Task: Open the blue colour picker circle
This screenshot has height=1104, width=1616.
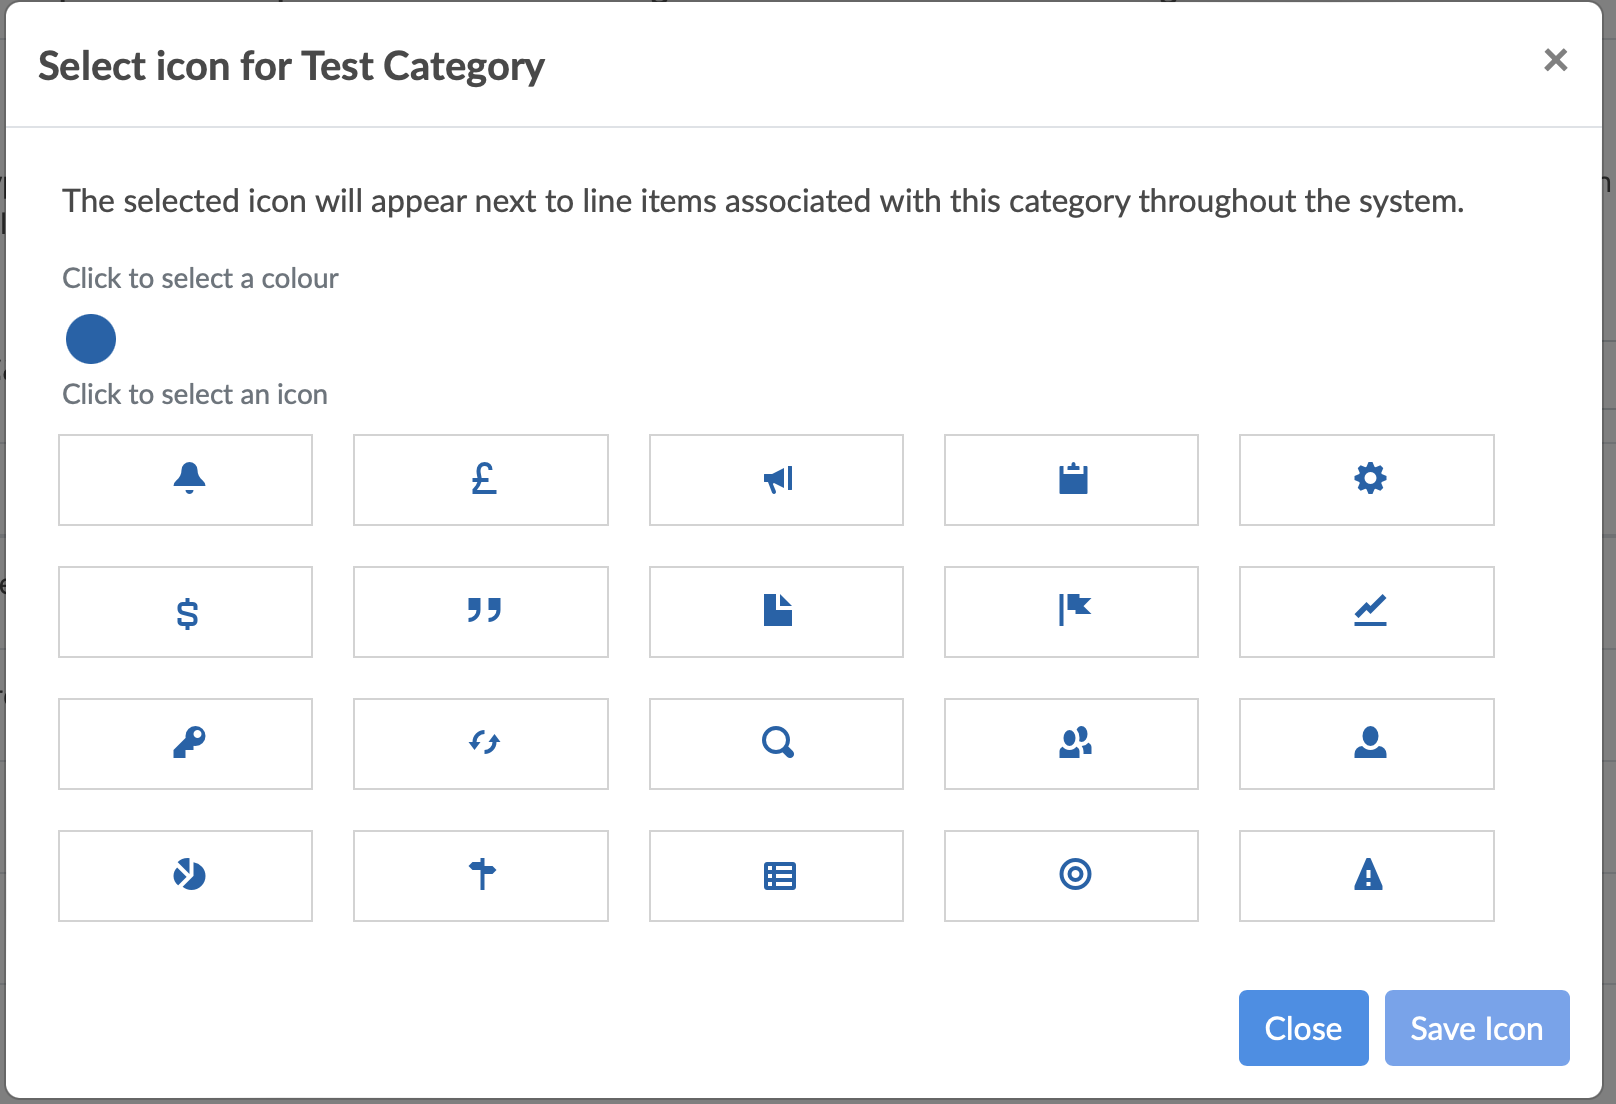Action: point(91,339)
